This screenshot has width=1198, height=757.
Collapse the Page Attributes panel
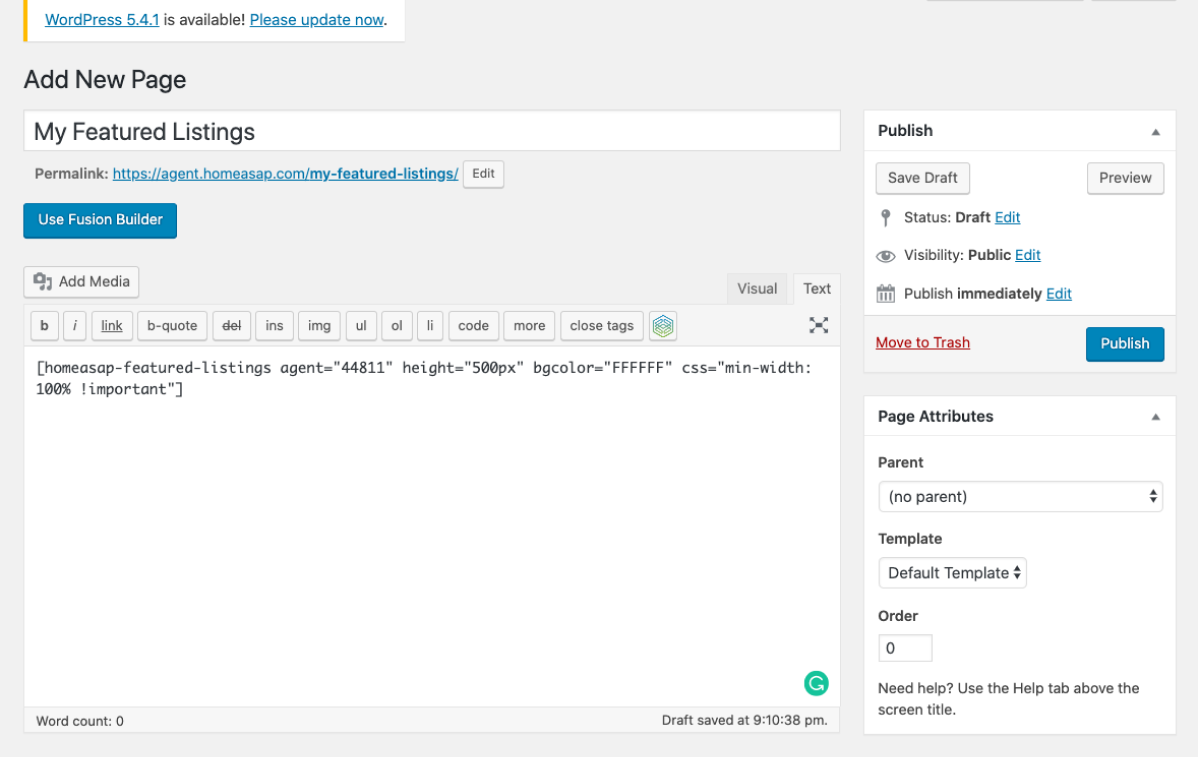(x=1155, y=416)
